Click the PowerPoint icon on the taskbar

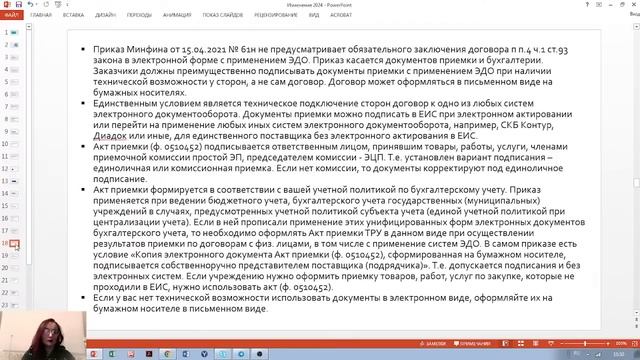coord(94,354)
